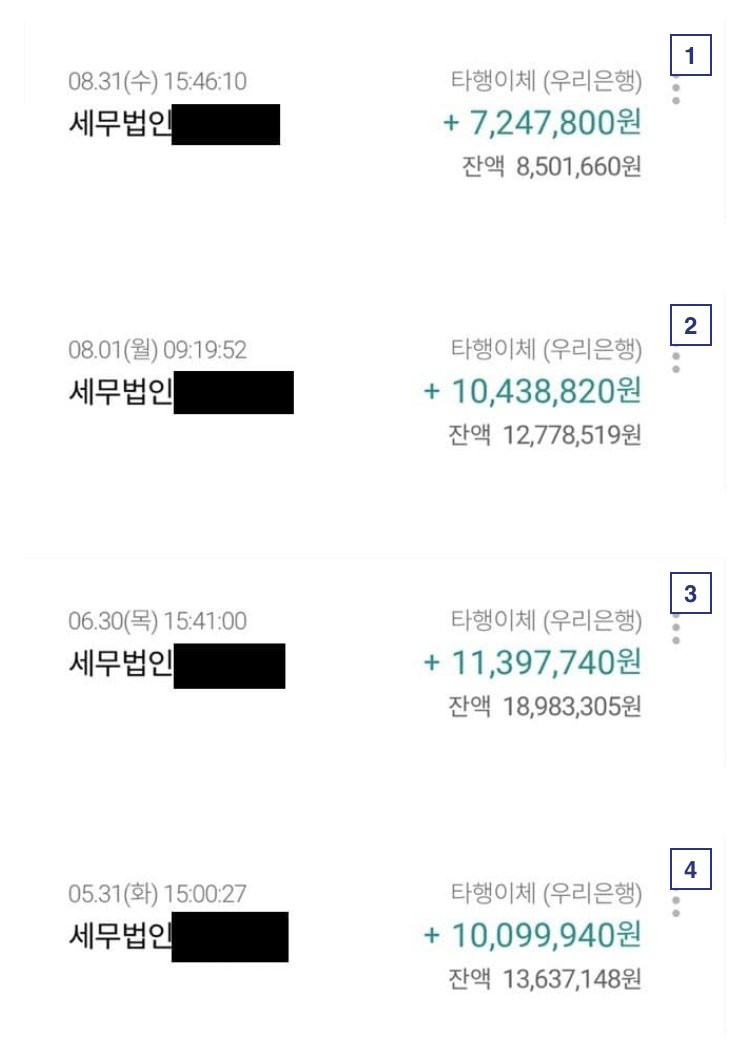The width and height of the screenshot is (750, 1061).
Task: Select the + 10,438,820원 deposit amount
Action: (x=532, y=392)
